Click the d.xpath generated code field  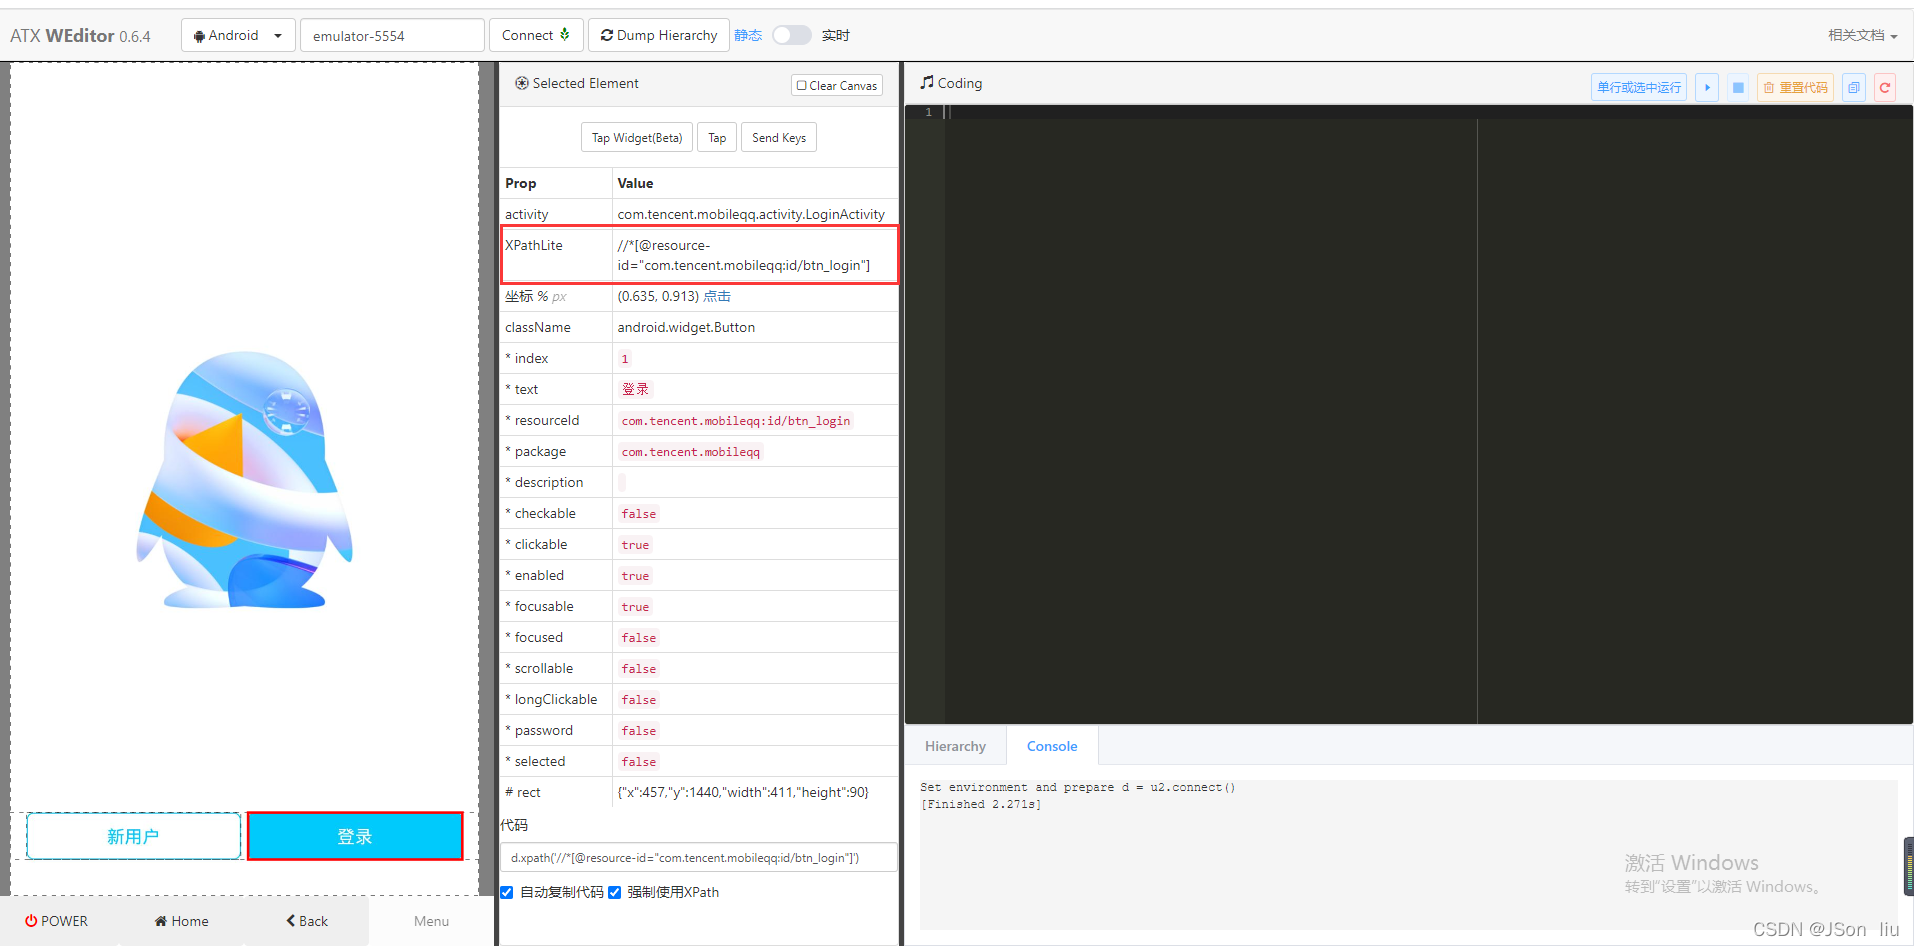click(698, 858)
